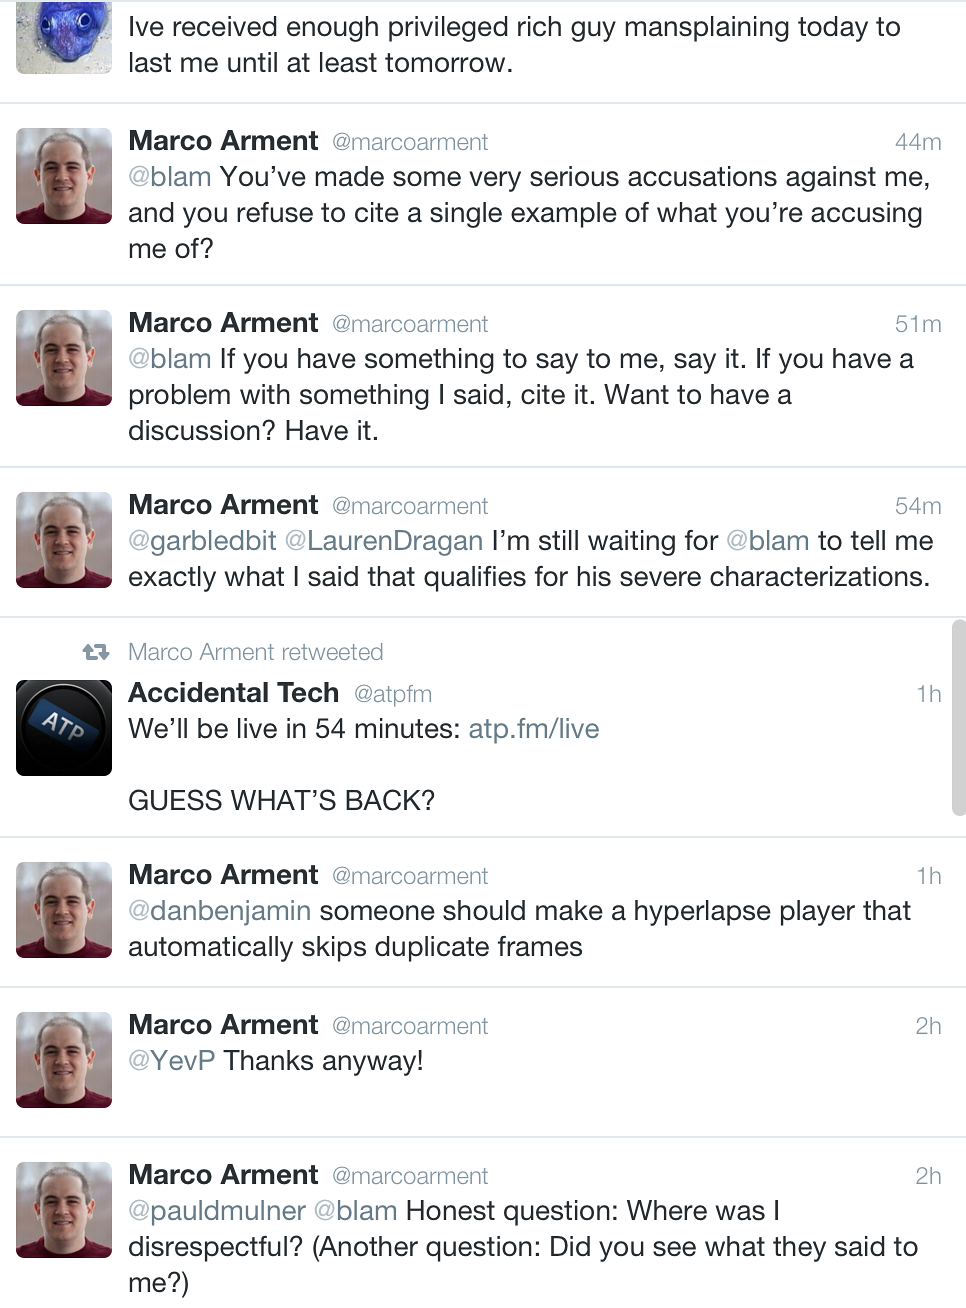Select Marco's avatar on the @YevP tweet

point(64,1060)
